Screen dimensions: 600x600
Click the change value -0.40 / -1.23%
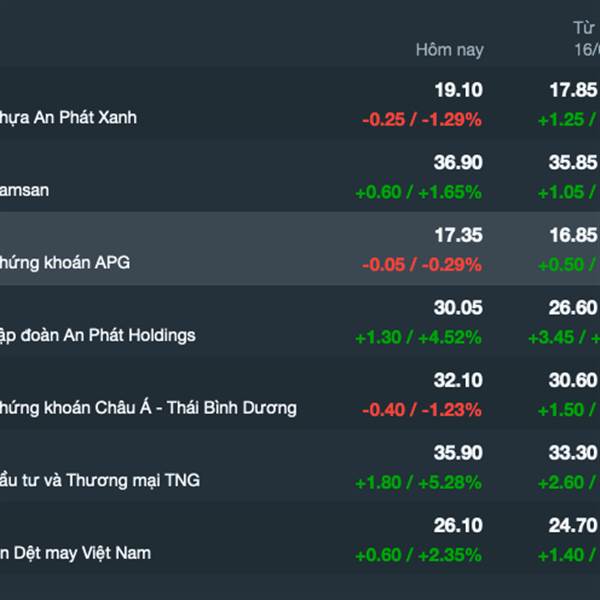tap(422, 410)
